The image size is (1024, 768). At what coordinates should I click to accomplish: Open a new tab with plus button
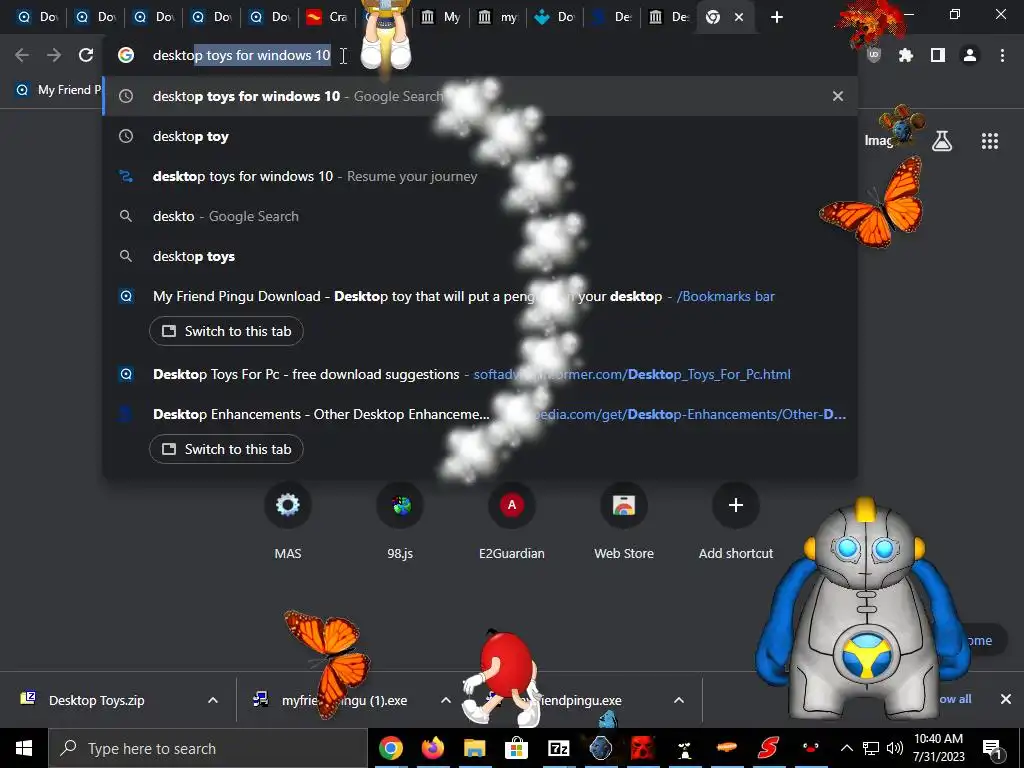click(x=776, y=17)
